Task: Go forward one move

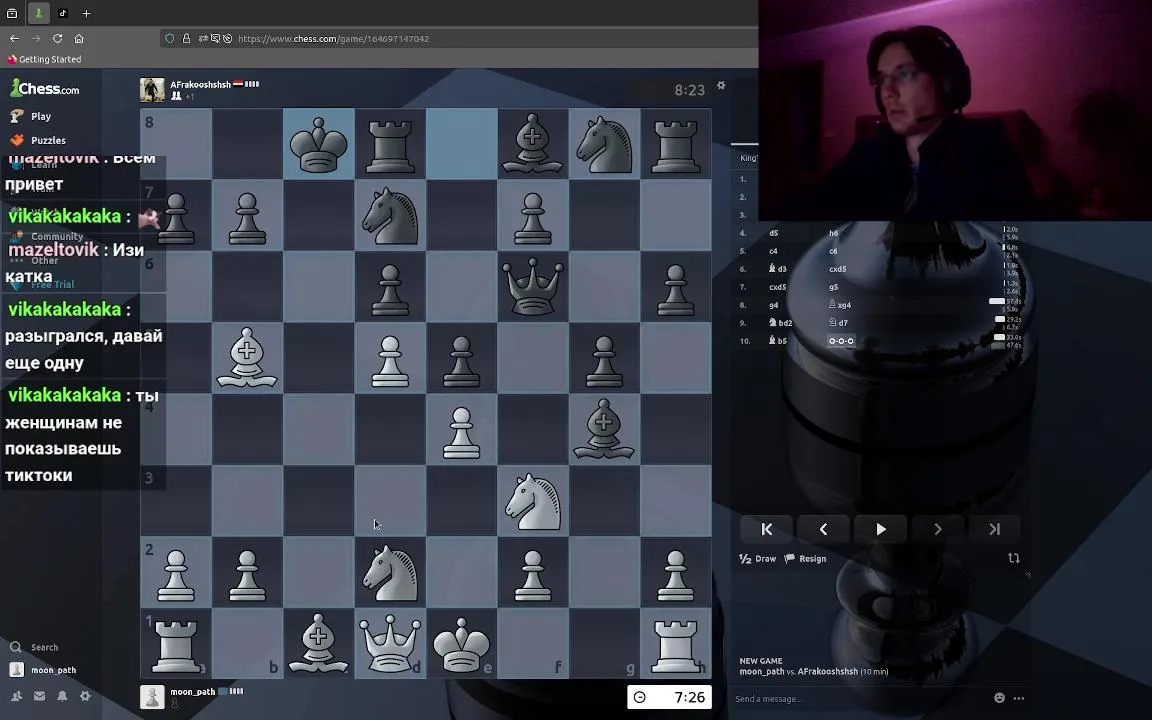Action: (x=937, y=529)
